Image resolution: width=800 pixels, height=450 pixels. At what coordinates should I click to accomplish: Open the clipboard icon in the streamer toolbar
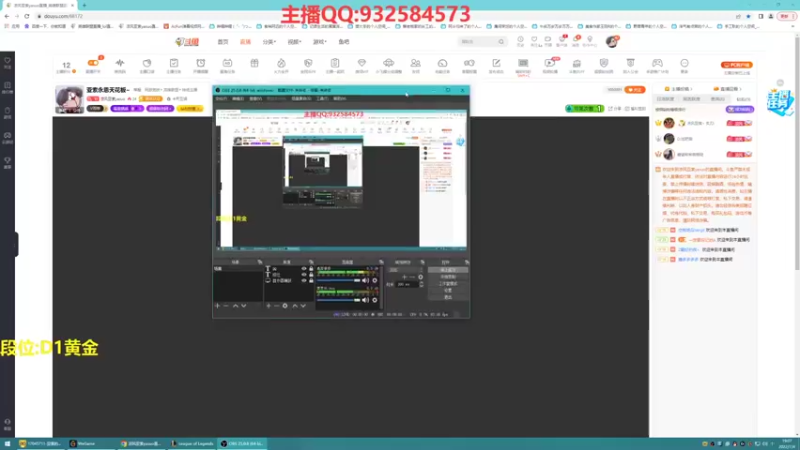click(335, 63)
